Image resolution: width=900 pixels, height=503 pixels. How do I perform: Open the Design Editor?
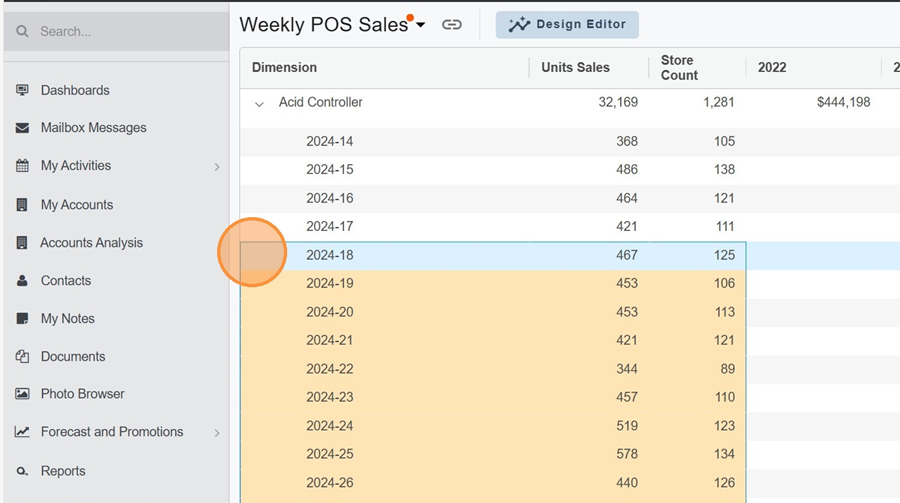pos(567,25)
